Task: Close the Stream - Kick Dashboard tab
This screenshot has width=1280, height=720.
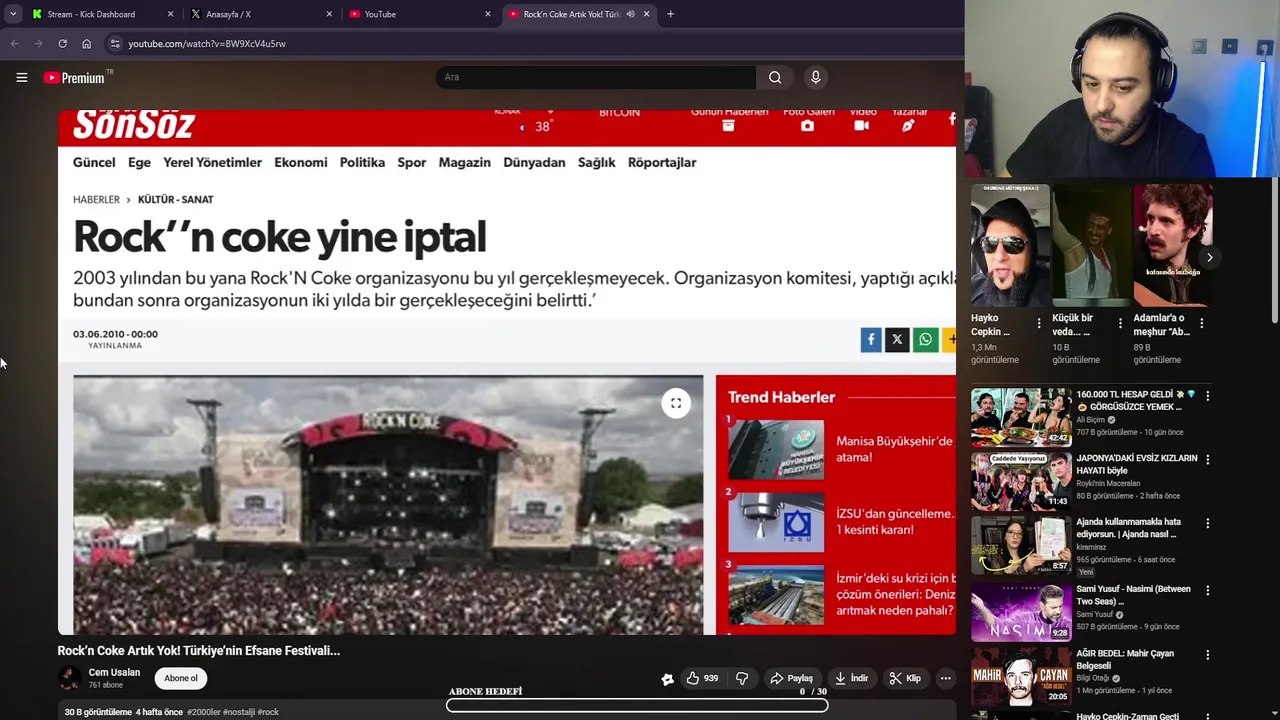Action: tap(170, 14)
